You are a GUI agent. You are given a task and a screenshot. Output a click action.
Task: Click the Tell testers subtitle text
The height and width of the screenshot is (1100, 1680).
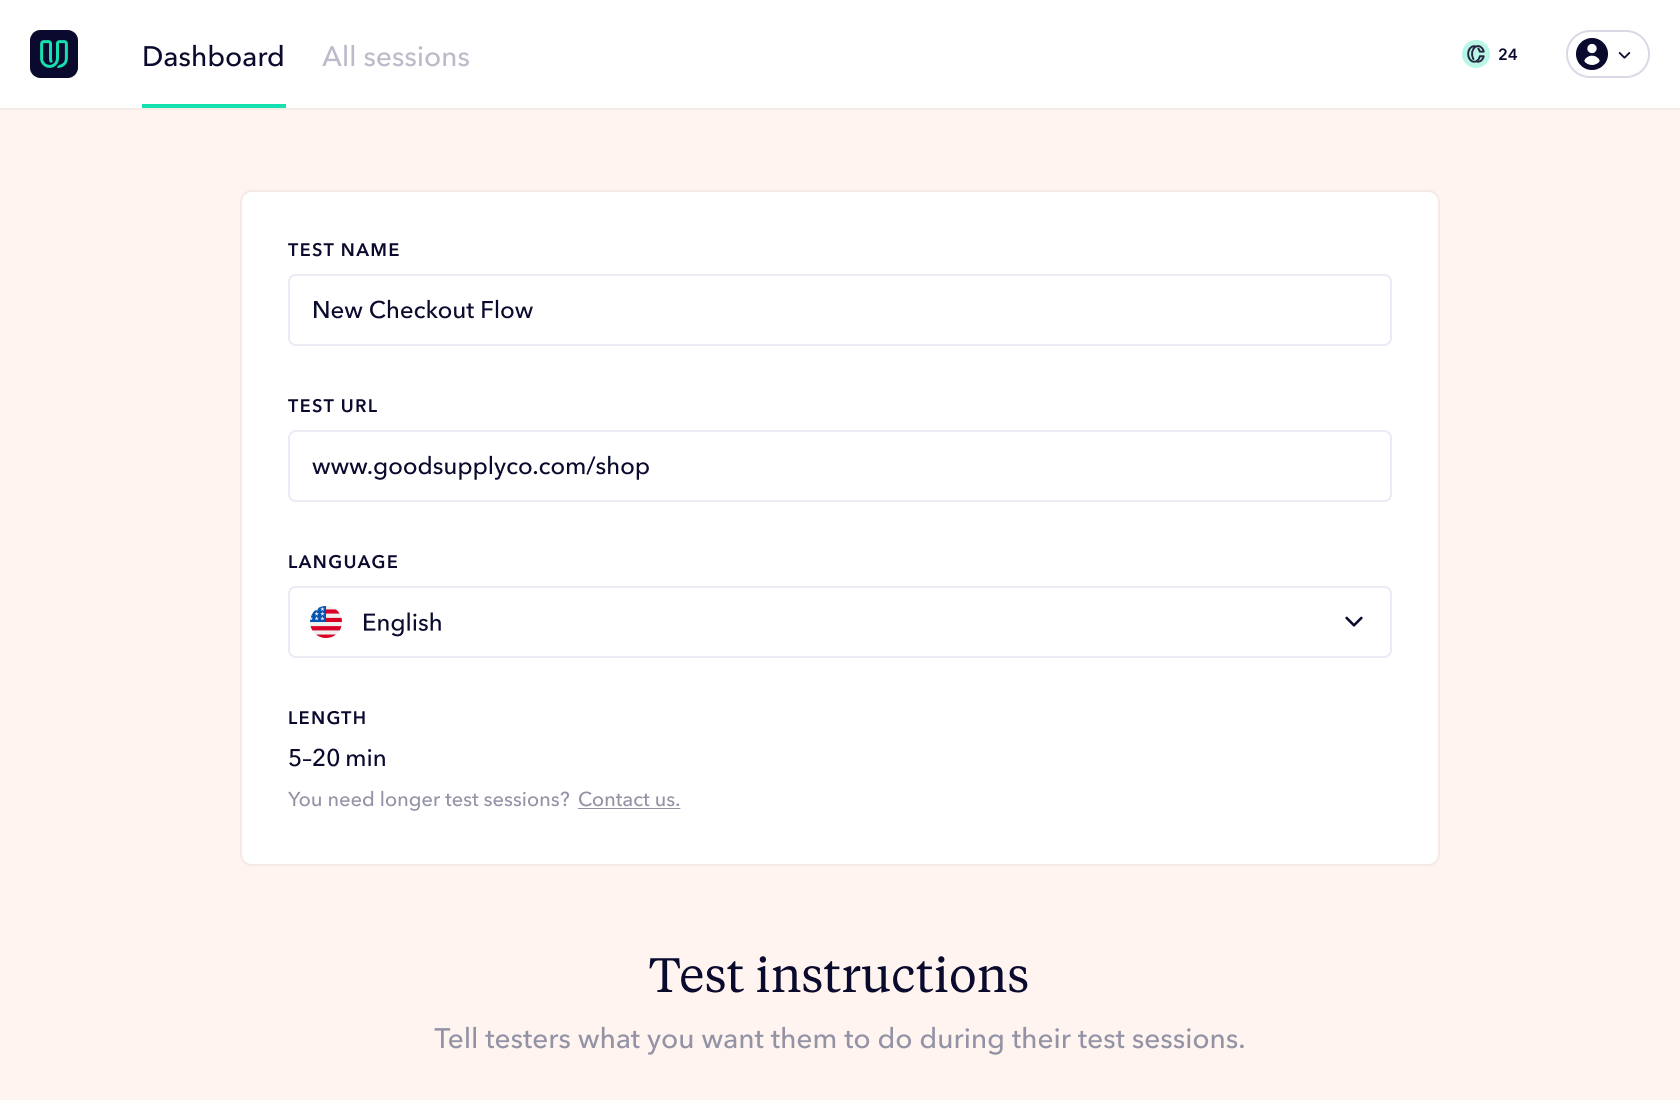pyautogui.click(x=838, y=1039)
